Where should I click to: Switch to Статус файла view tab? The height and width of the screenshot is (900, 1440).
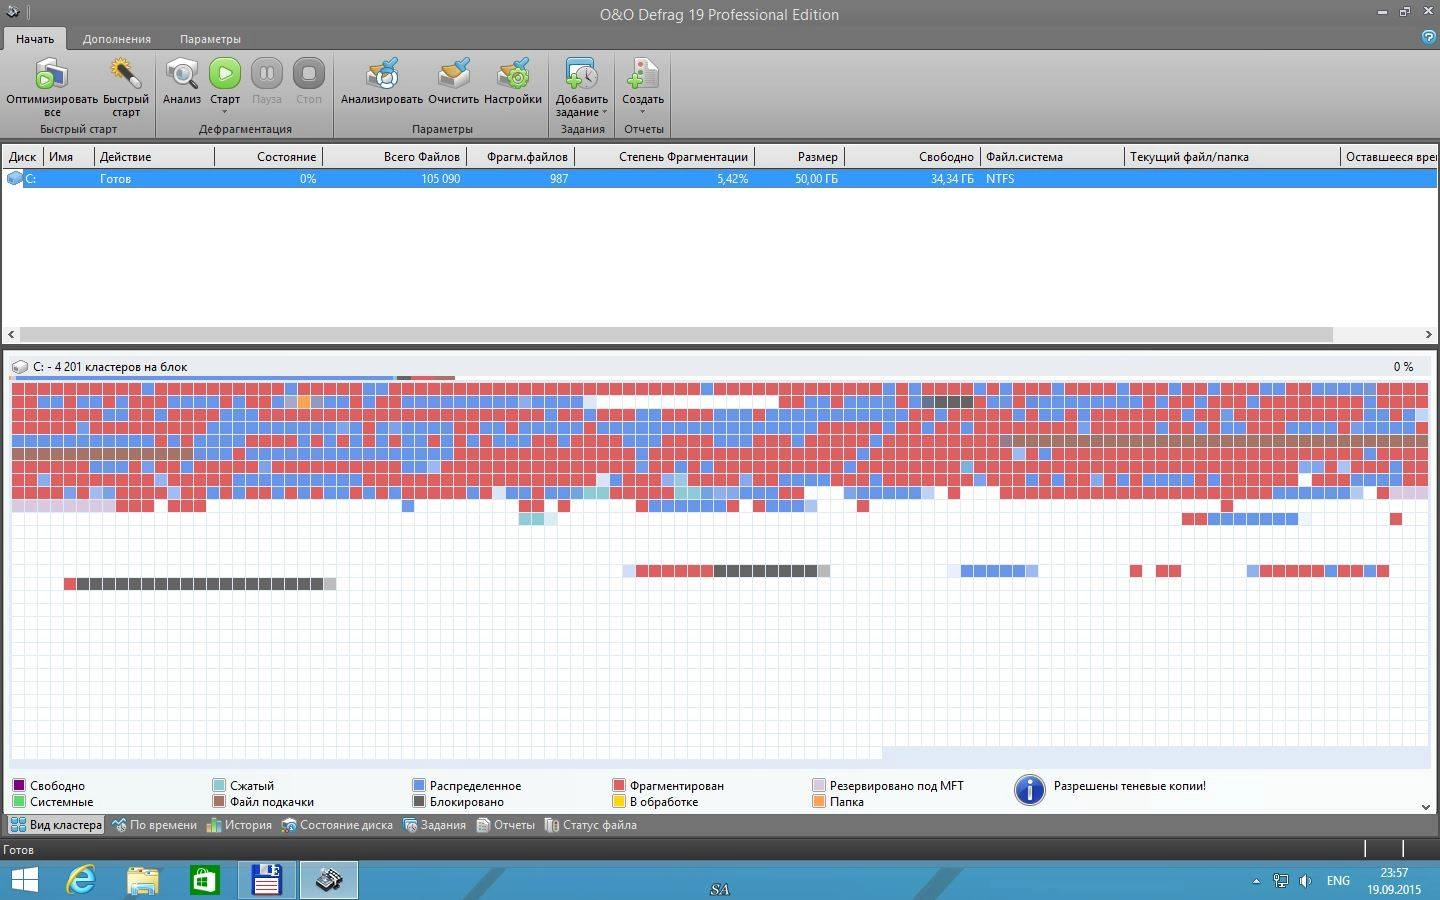590,825
